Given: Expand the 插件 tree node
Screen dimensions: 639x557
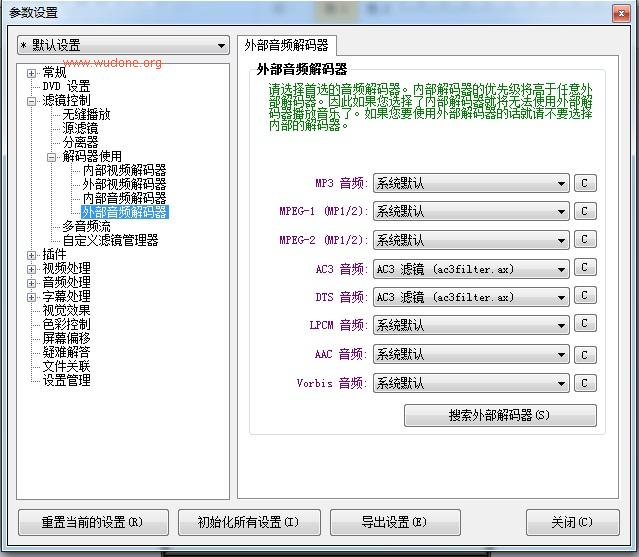Looking at the screenshot, I should click(31, 255).
